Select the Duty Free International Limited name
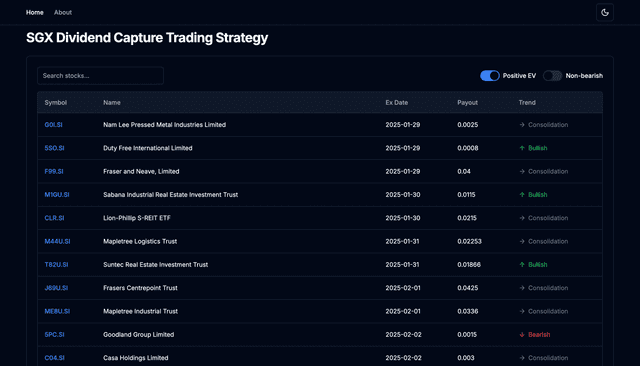 (148, 148)
